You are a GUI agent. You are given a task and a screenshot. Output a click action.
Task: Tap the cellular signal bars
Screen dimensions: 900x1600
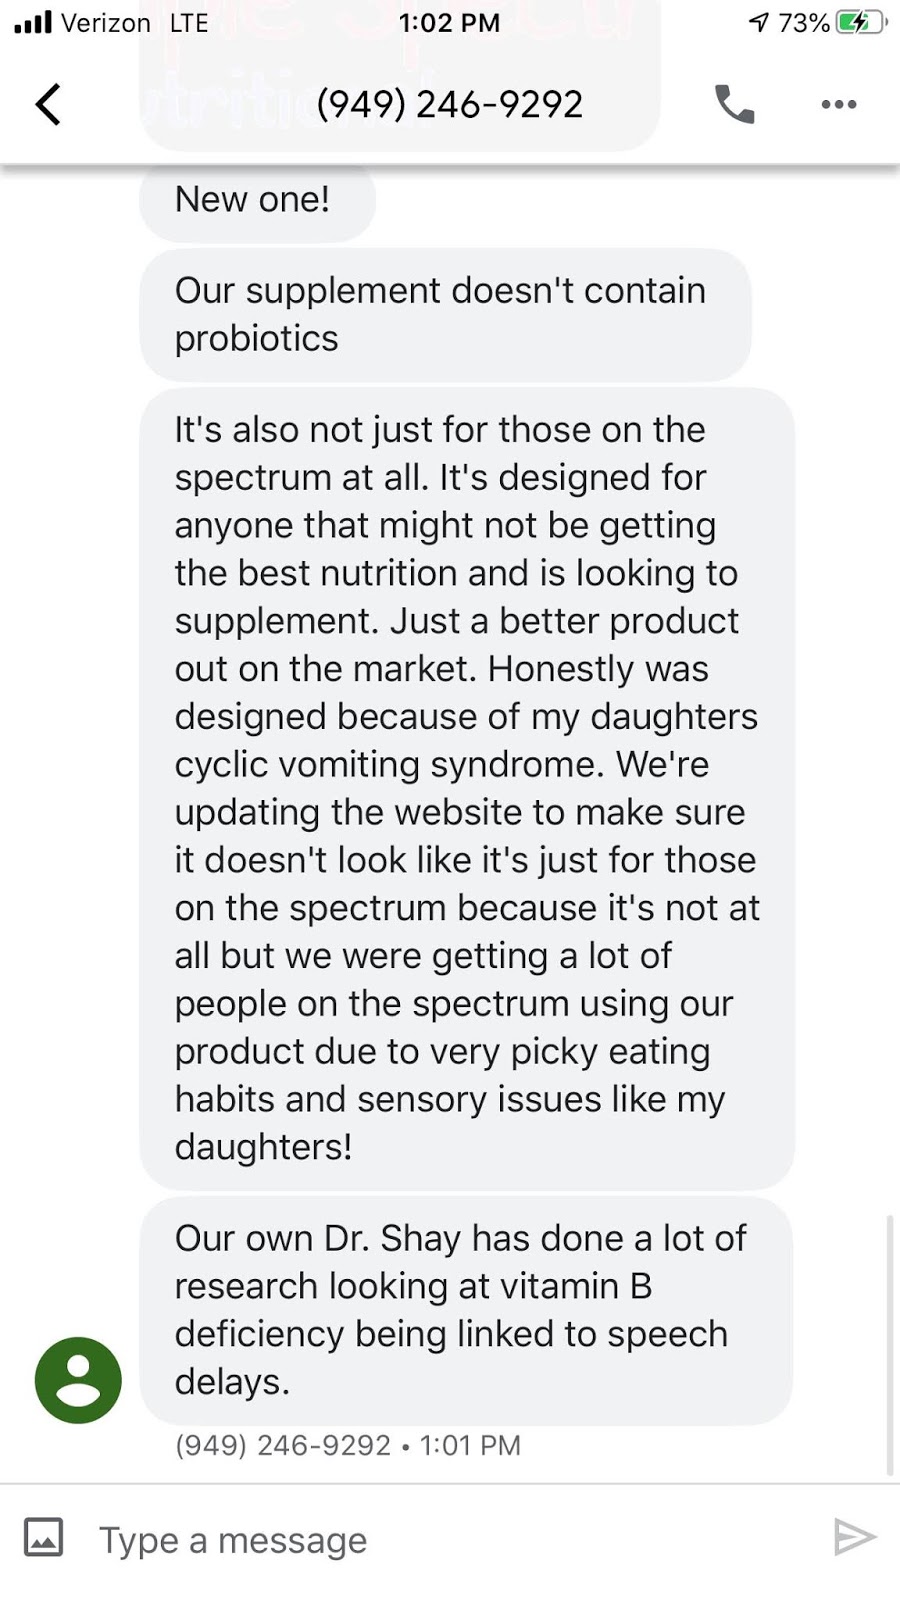(32, 23)
